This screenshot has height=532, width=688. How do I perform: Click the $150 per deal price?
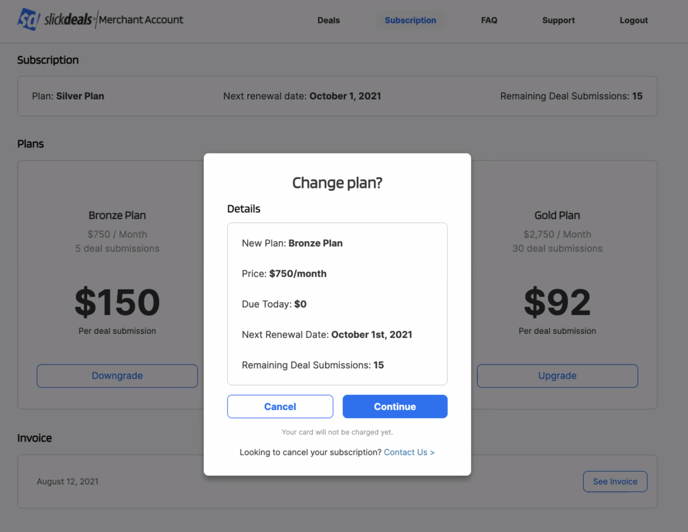pyautogui.click(x=117, y=302)
